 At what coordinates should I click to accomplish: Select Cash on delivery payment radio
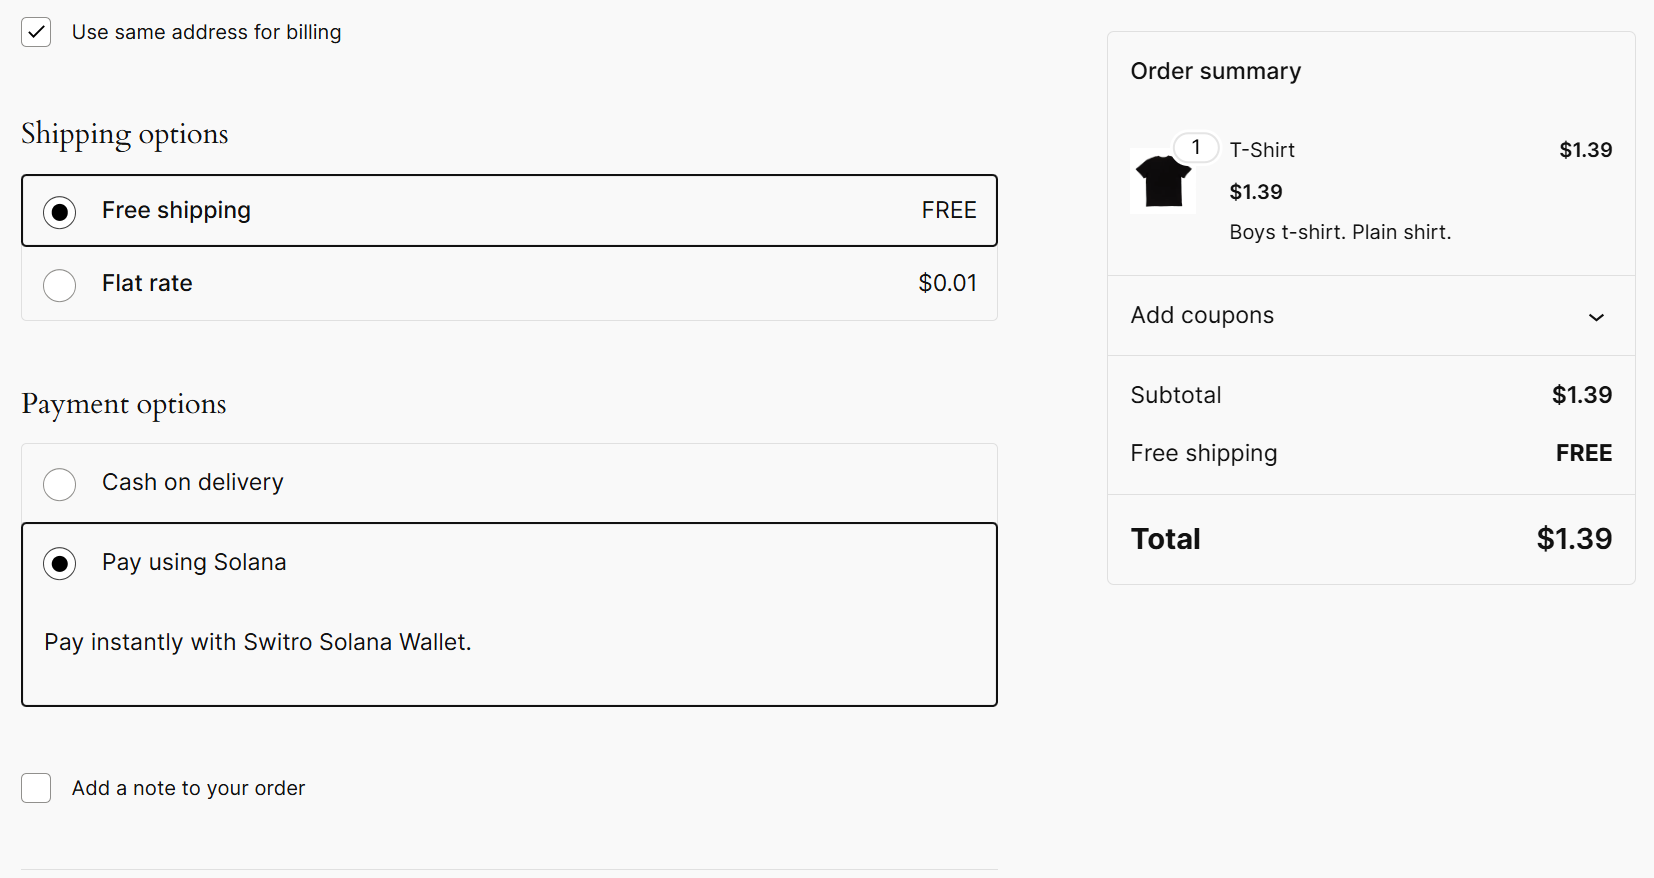click(x=60, y=484)
